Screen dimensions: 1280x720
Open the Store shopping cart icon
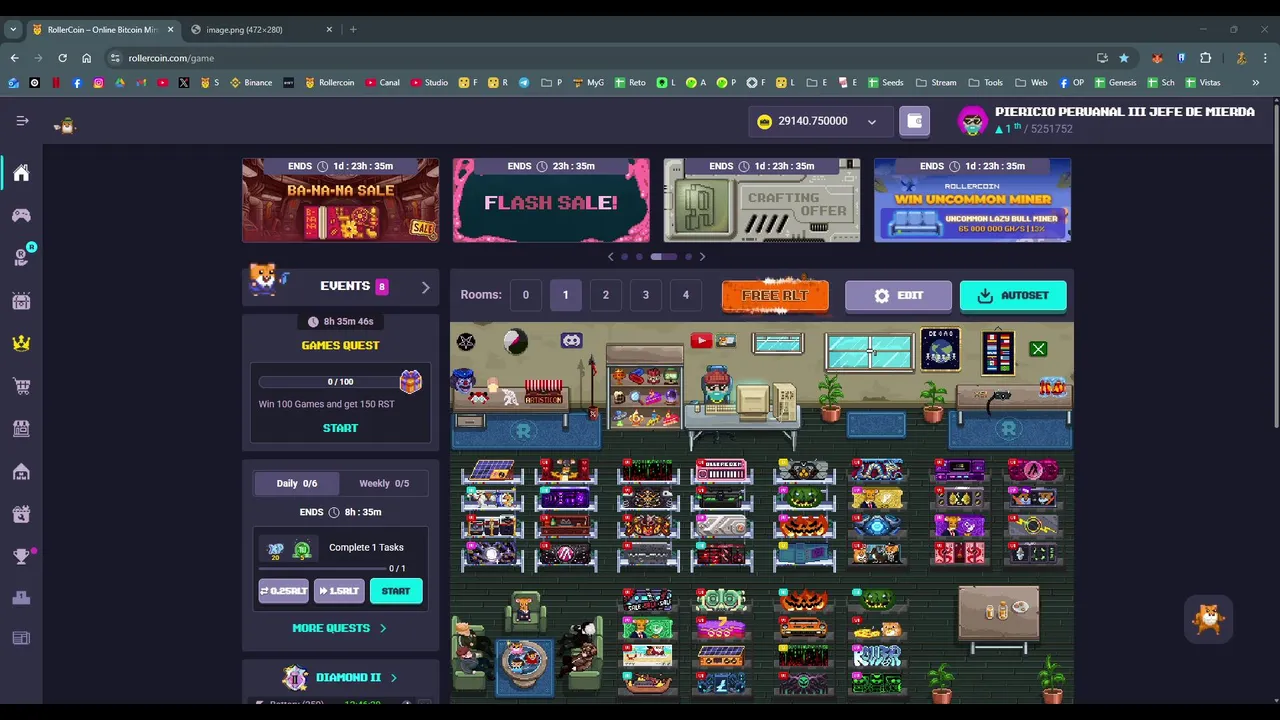(x=21, y=385)
